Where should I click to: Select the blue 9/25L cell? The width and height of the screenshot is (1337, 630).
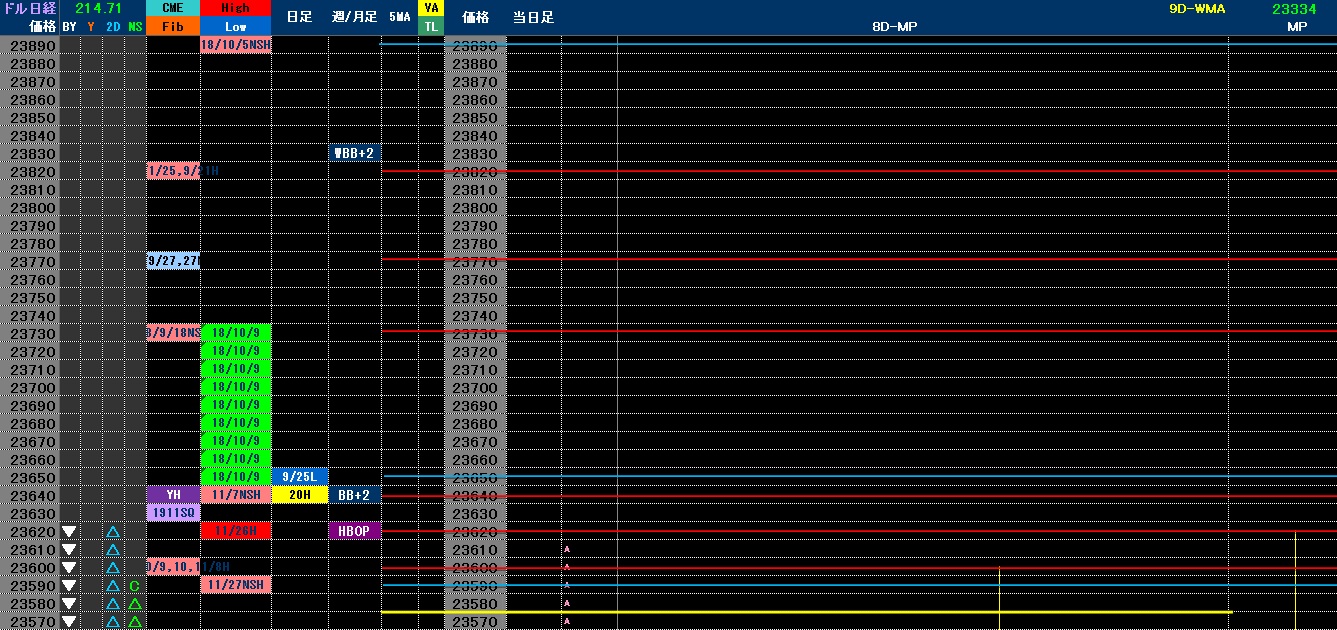[300, 477]
